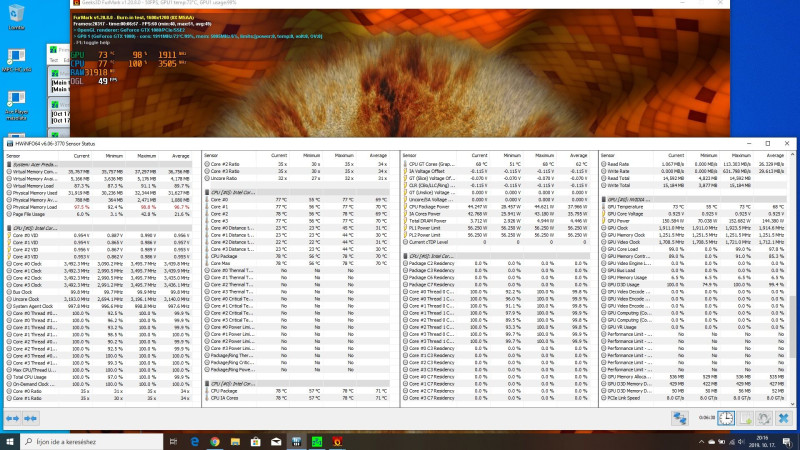Select the CPU Package Power row
The image size is (800, 450).
496,207
